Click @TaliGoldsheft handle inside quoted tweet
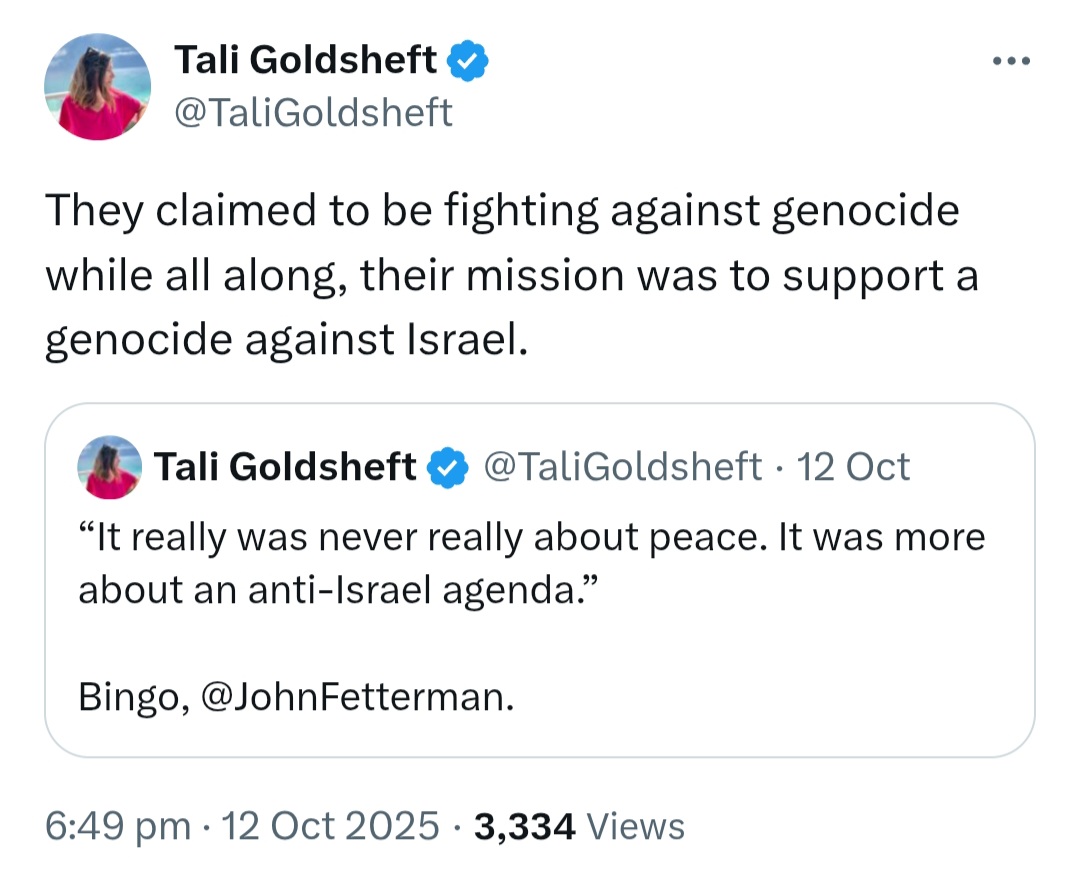The width and height of the screenshot is (1080, 878). (x=623, y=467)
